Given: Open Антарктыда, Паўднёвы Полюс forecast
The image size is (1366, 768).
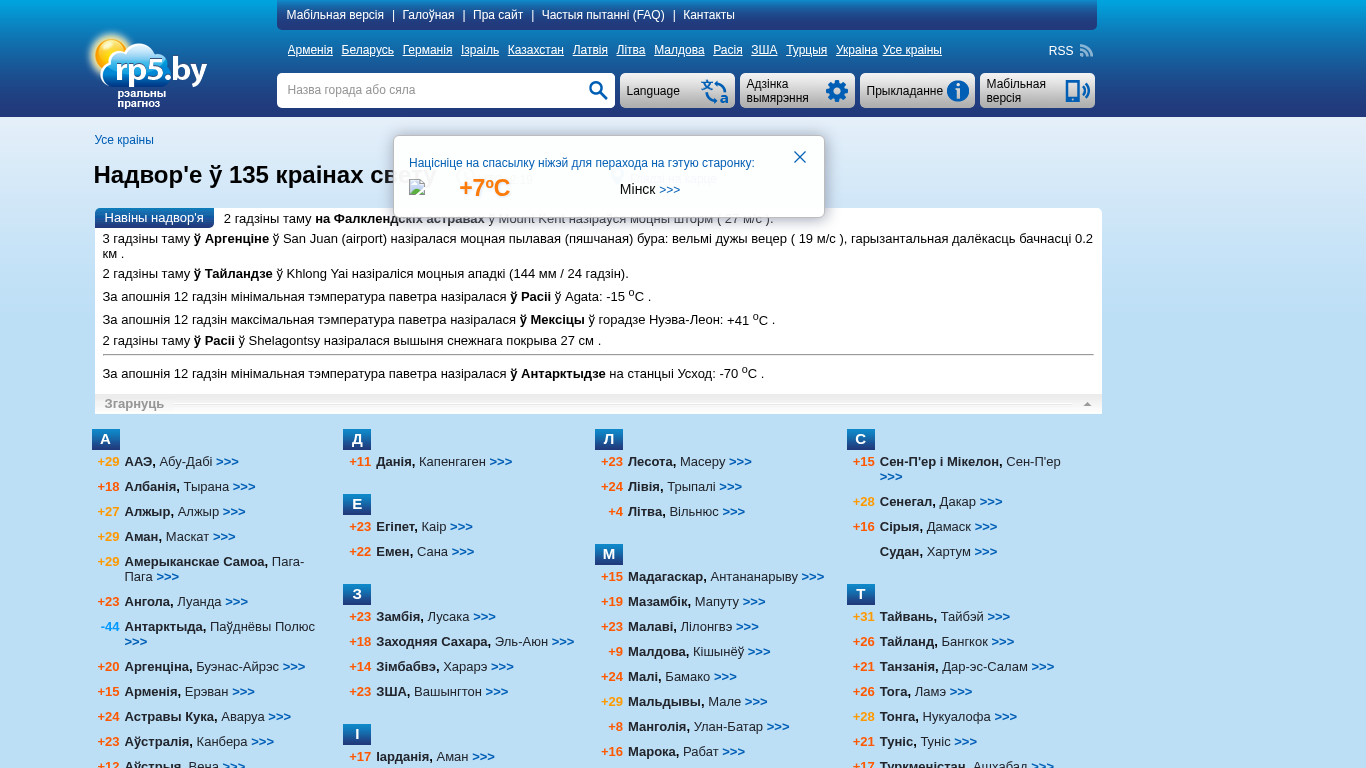Looking at the screenshot, I should tap(220, 634).
